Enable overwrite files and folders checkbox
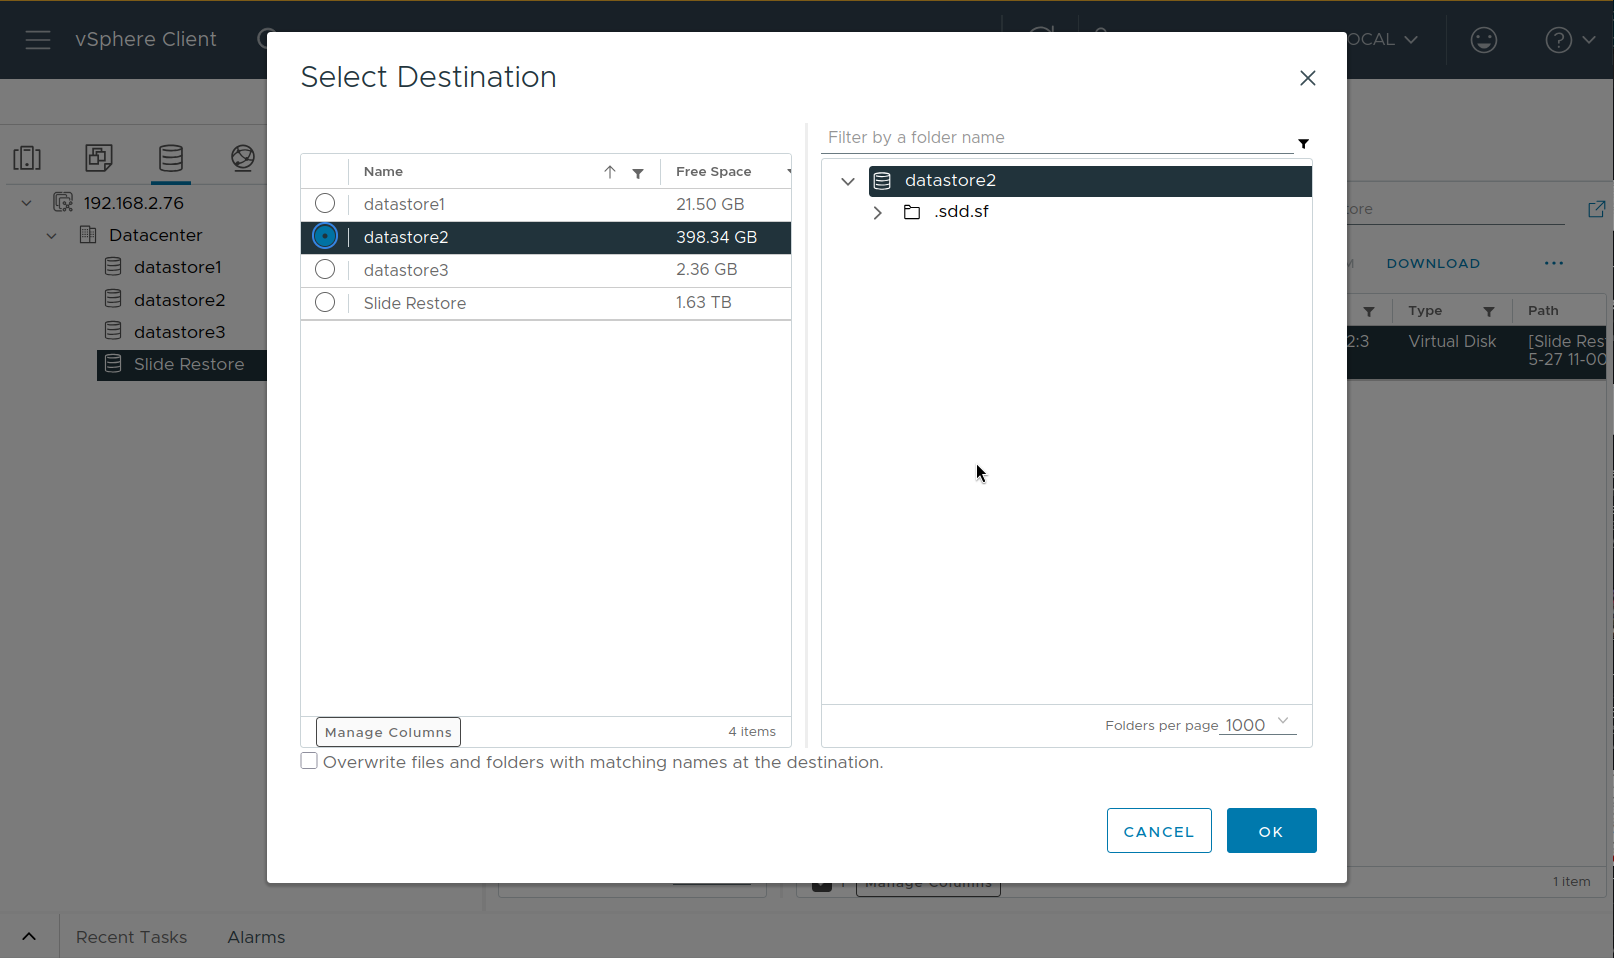 click(x=309, y=761)
